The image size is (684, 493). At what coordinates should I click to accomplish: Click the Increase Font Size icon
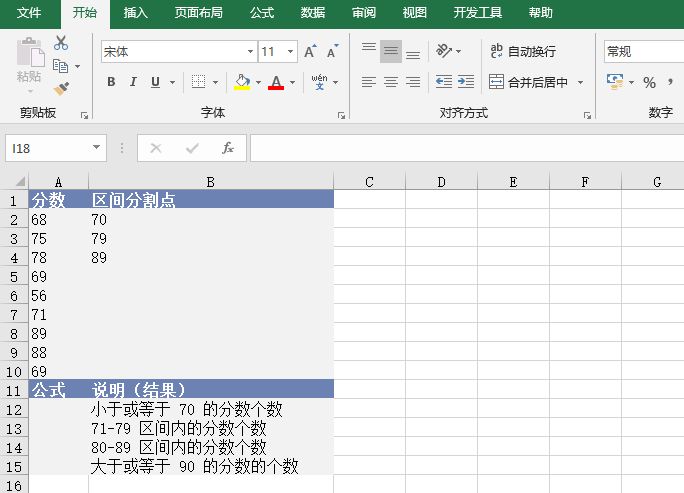coord(310,51)
